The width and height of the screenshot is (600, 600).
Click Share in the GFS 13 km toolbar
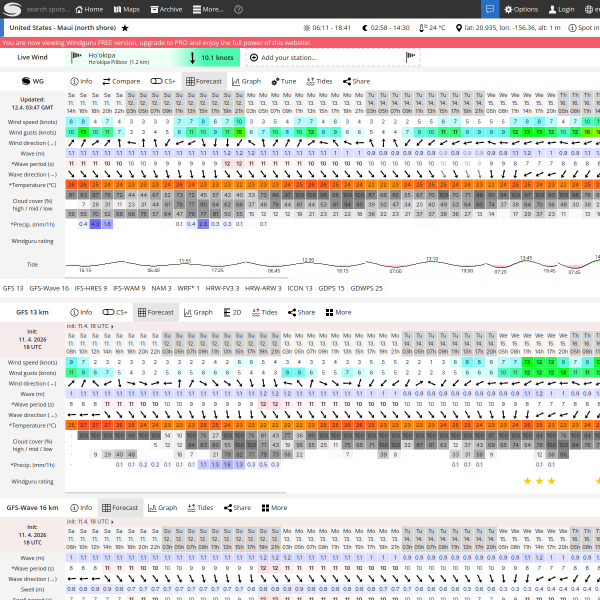[301, 312]
